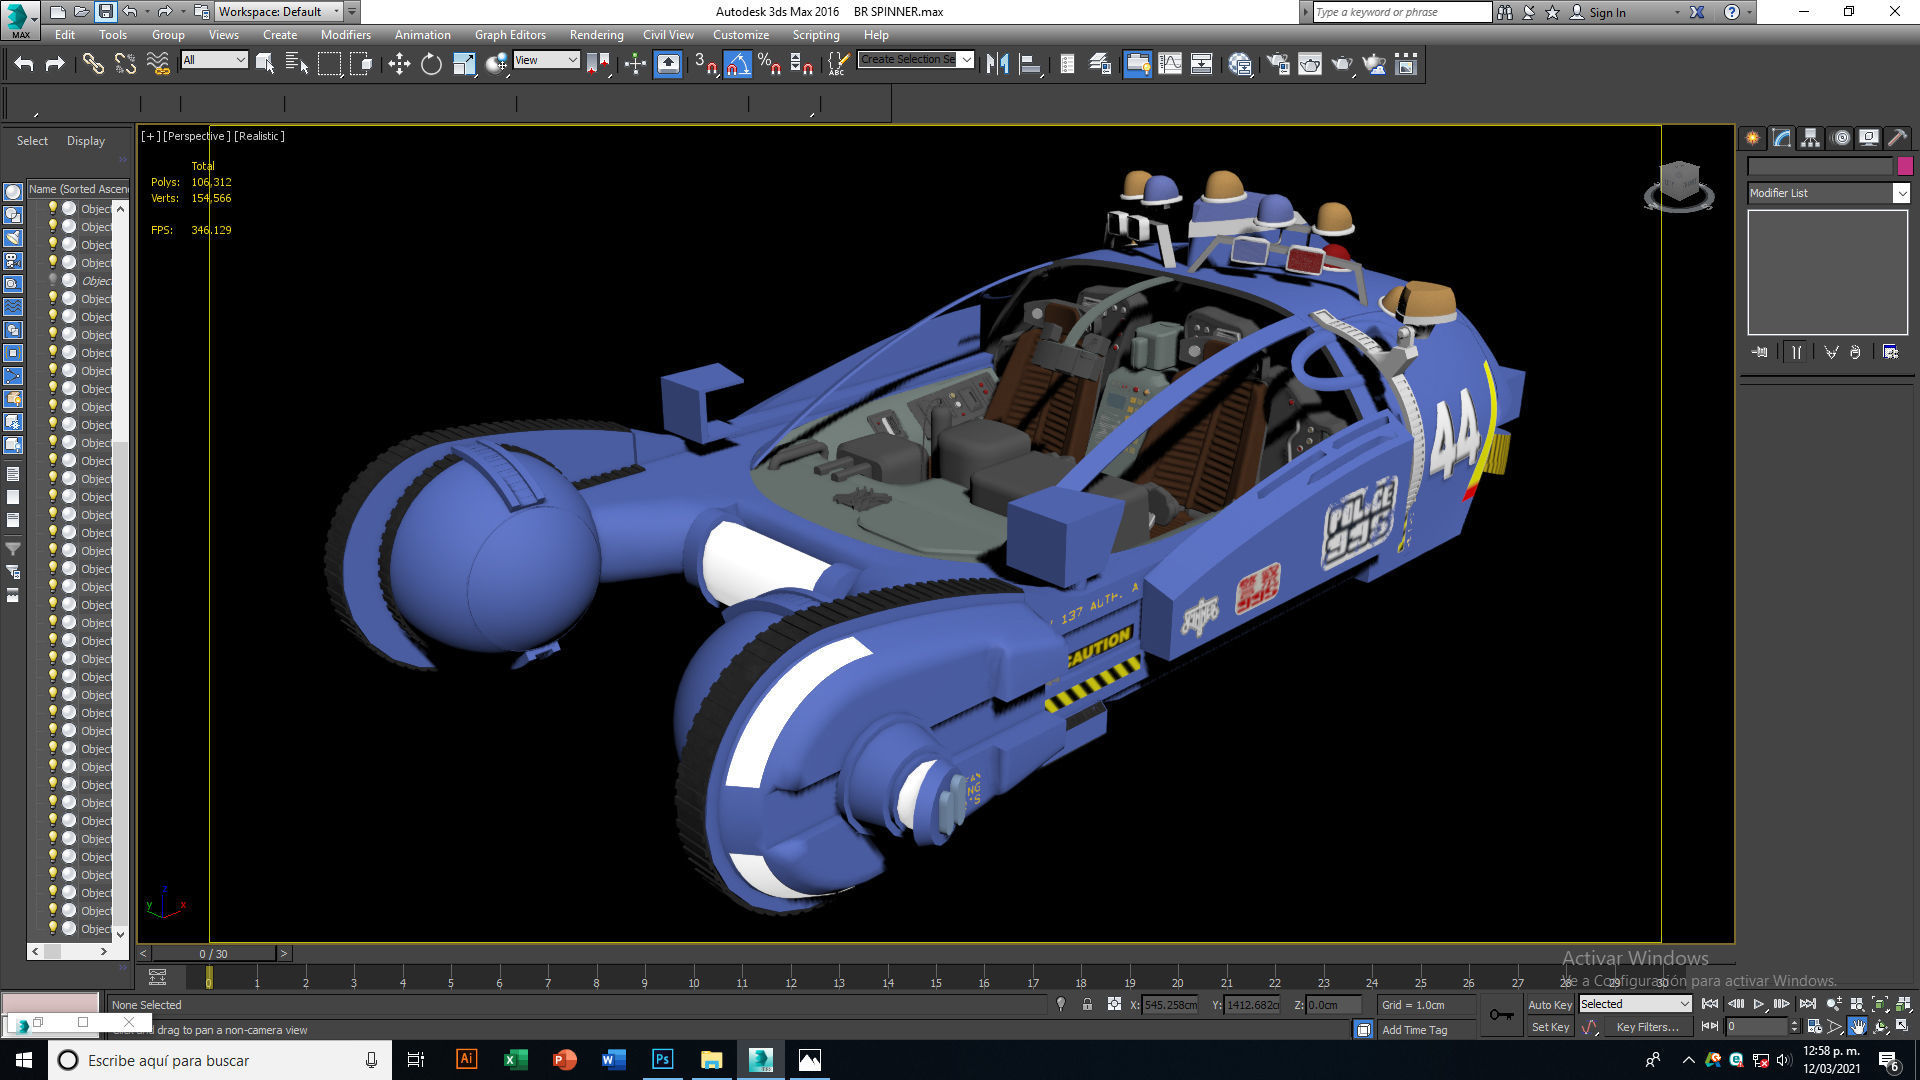Open the Civil View menu
This screenshot has width=1920, height=1080.
coord(668,34)
